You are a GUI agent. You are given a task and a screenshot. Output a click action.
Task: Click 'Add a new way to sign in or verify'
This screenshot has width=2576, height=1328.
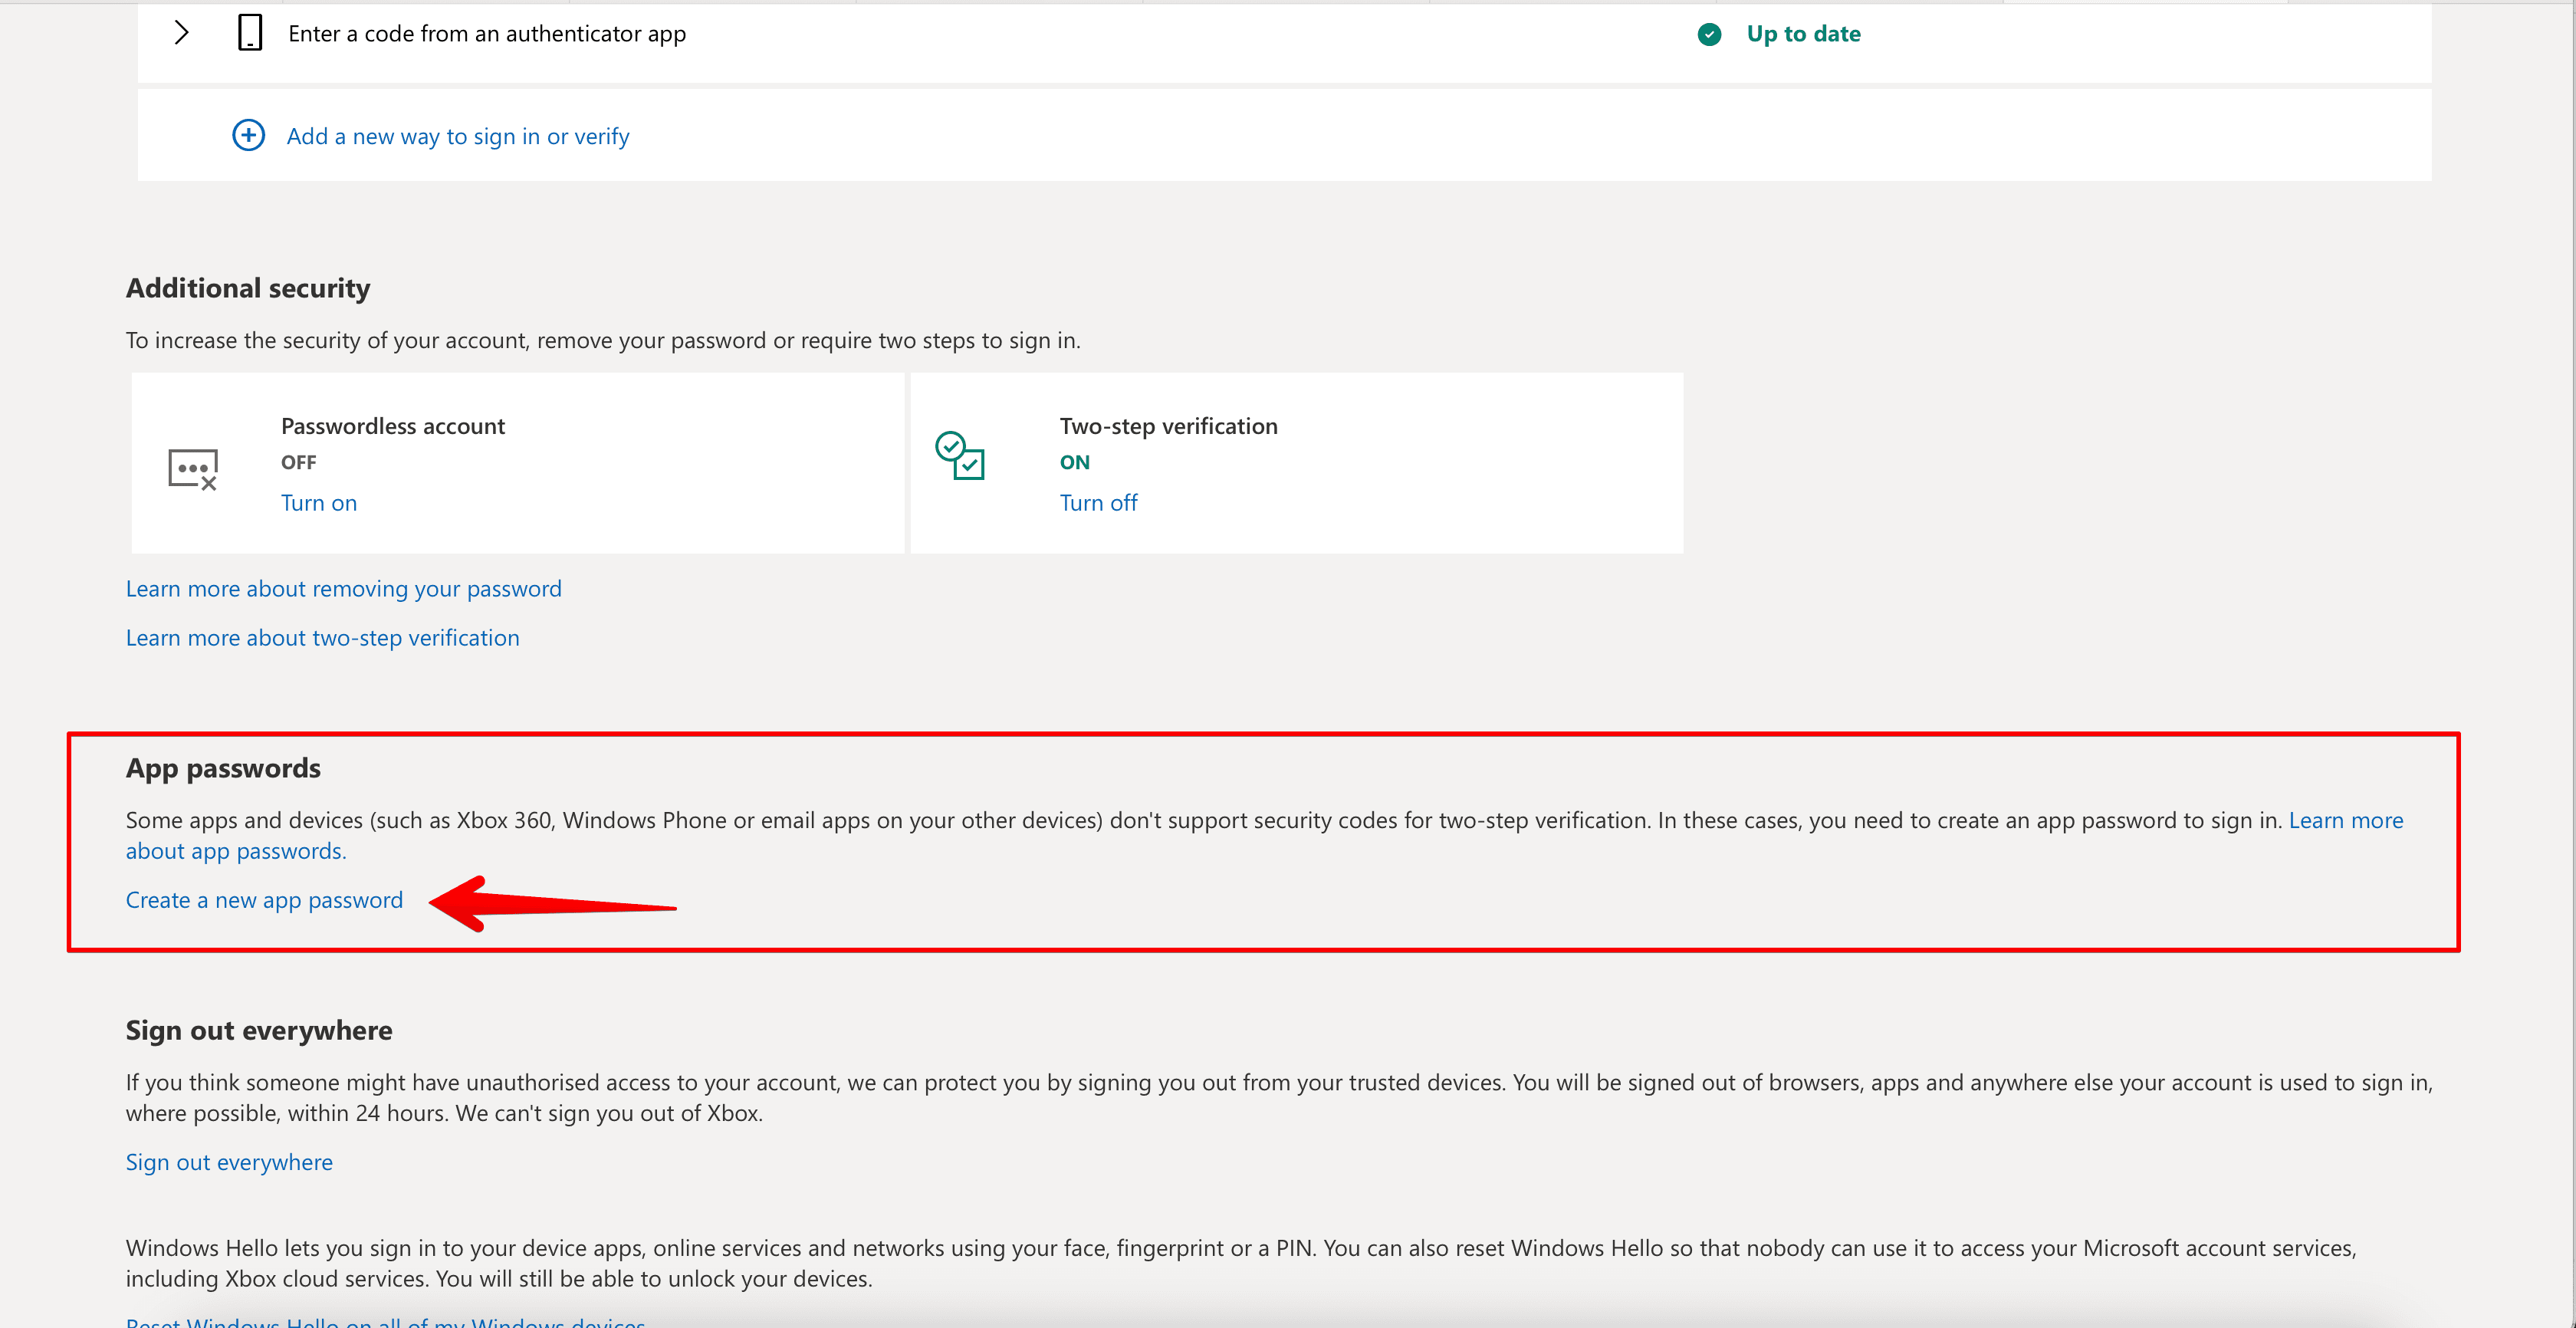click(x=457, y=135)
